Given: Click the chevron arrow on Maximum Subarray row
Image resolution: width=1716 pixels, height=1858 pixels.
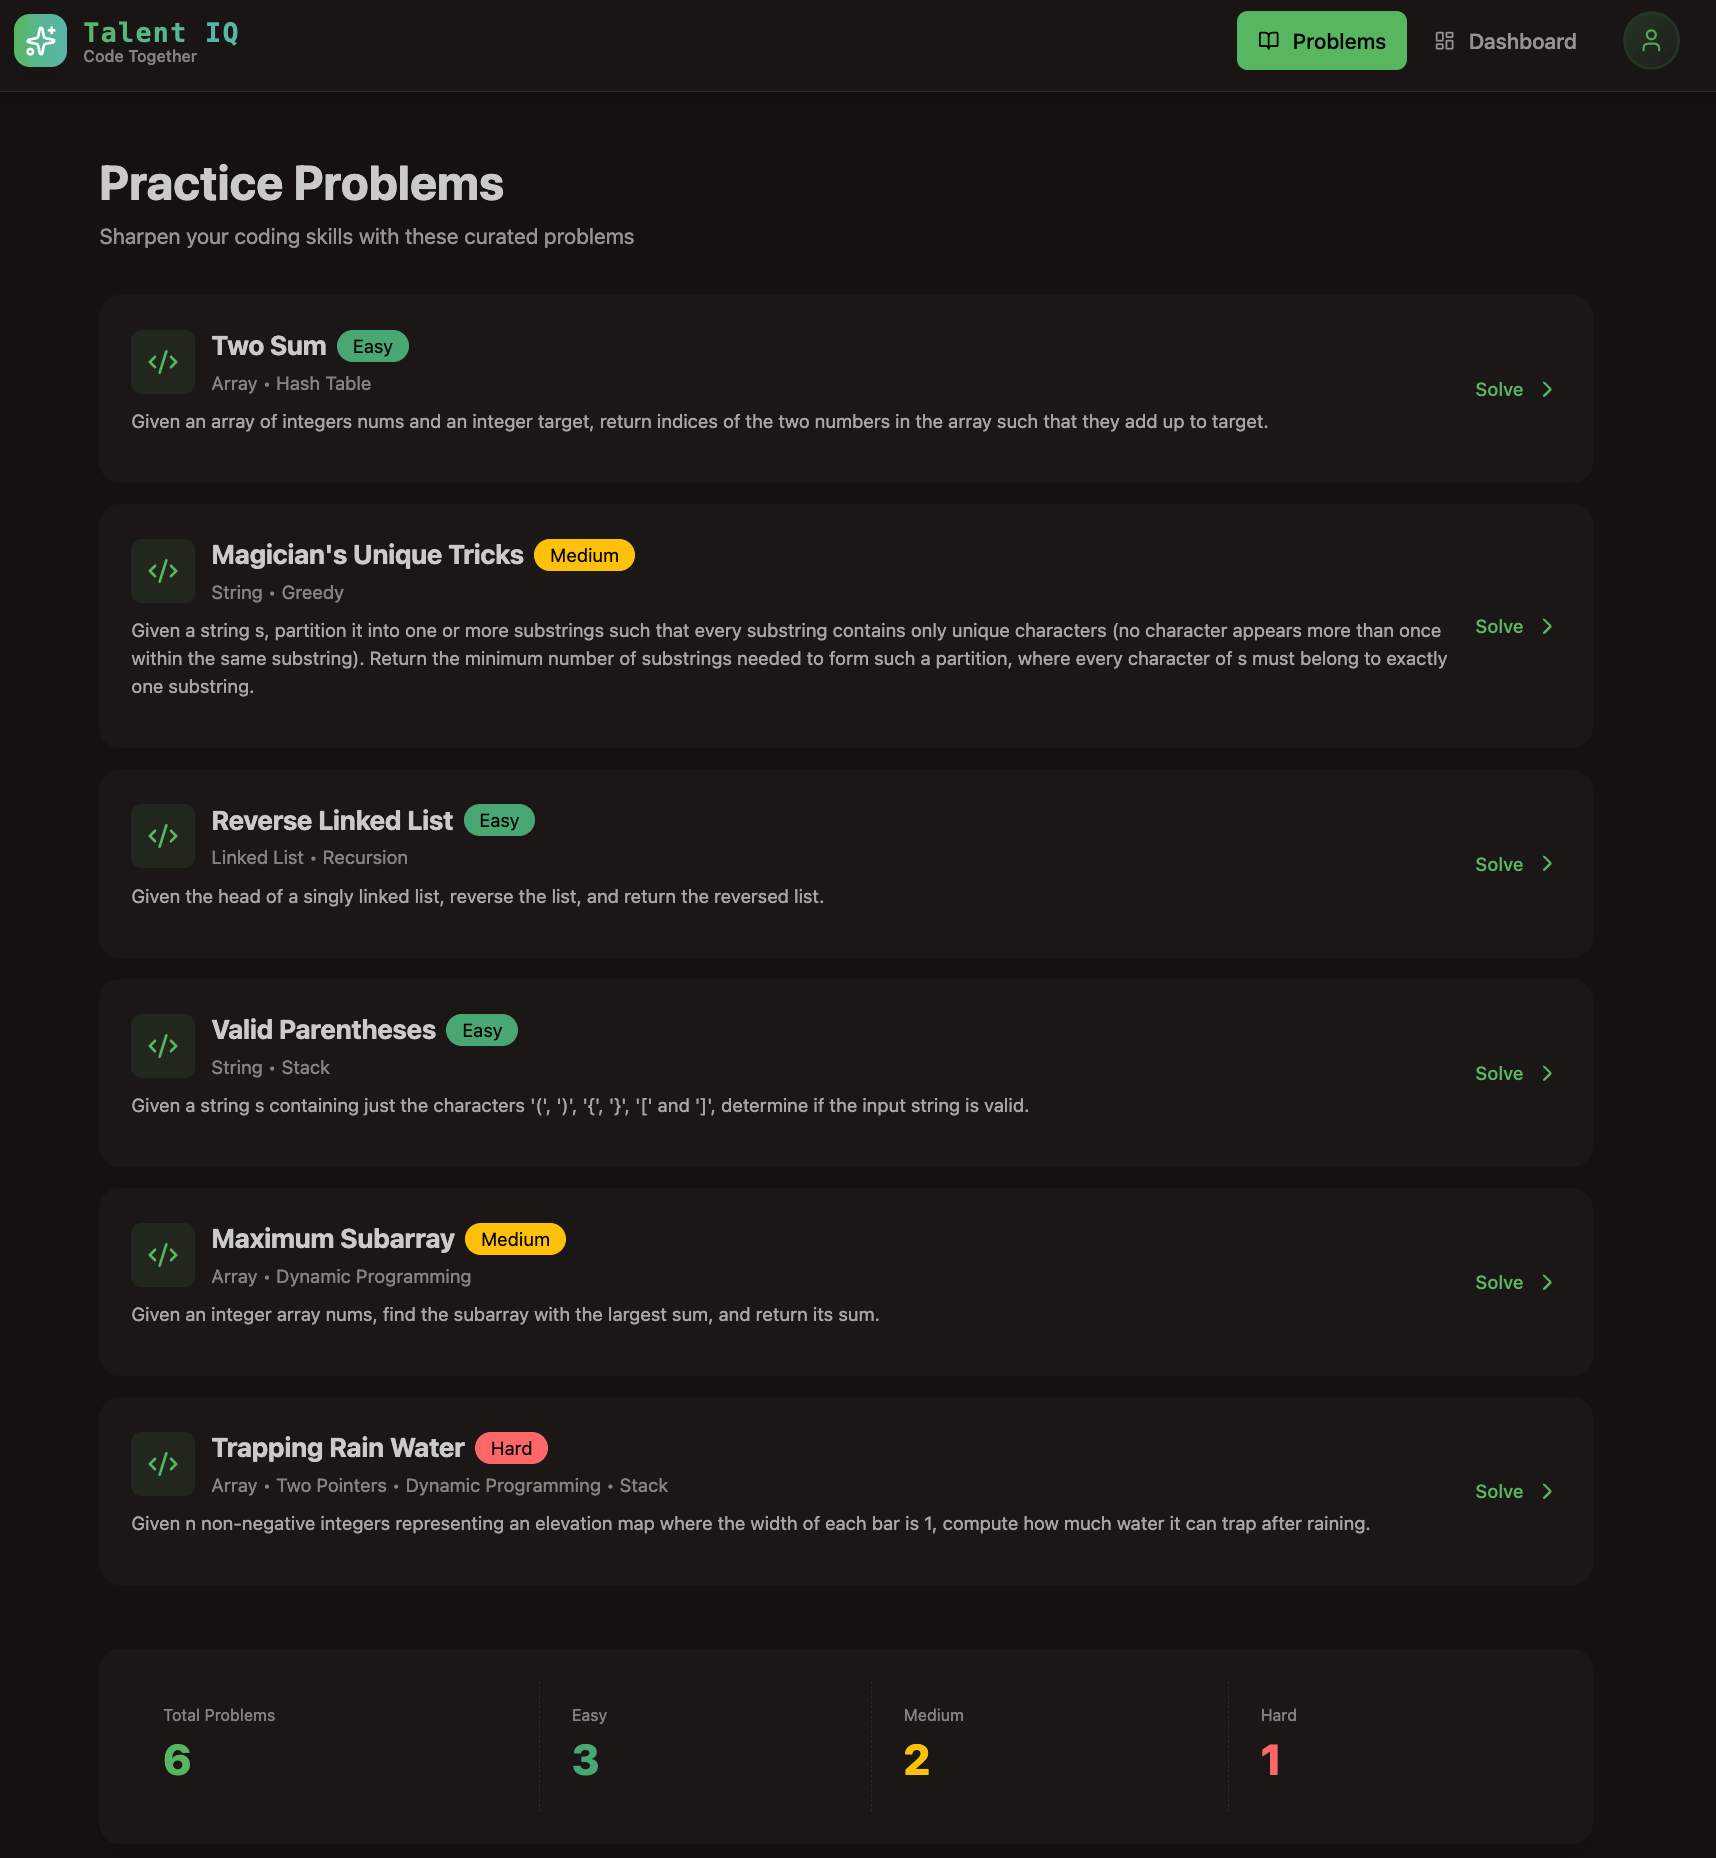Looking at the screenshot, I should (1547, 1282).
